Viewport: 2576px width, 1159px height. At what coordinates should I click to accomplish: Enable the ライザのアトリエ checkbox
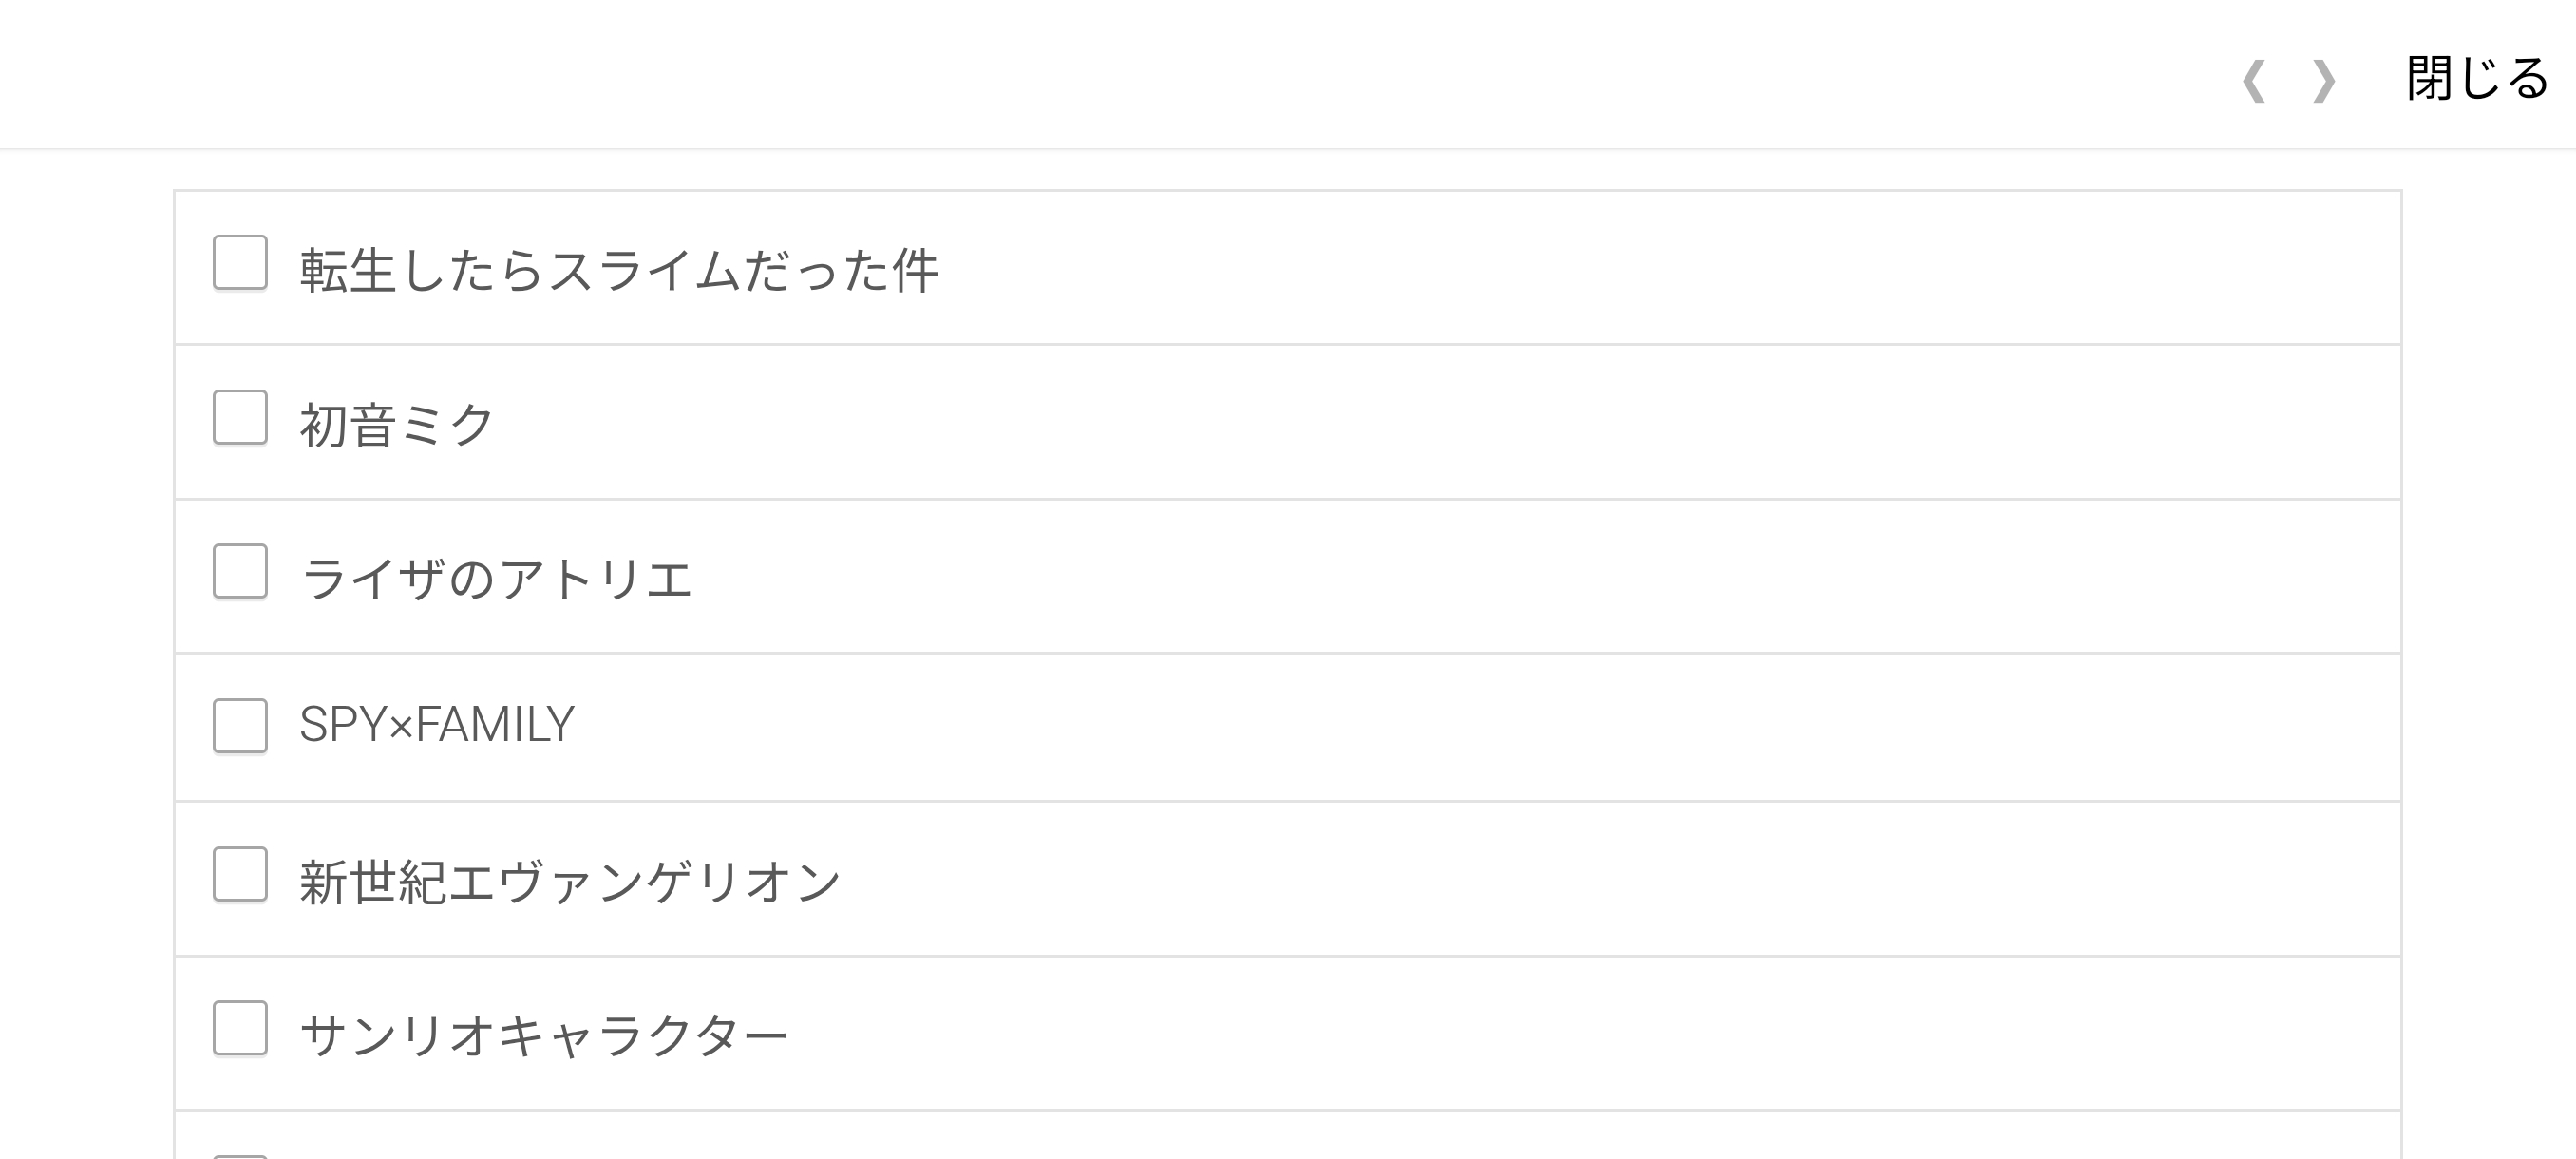pos(240,571)
